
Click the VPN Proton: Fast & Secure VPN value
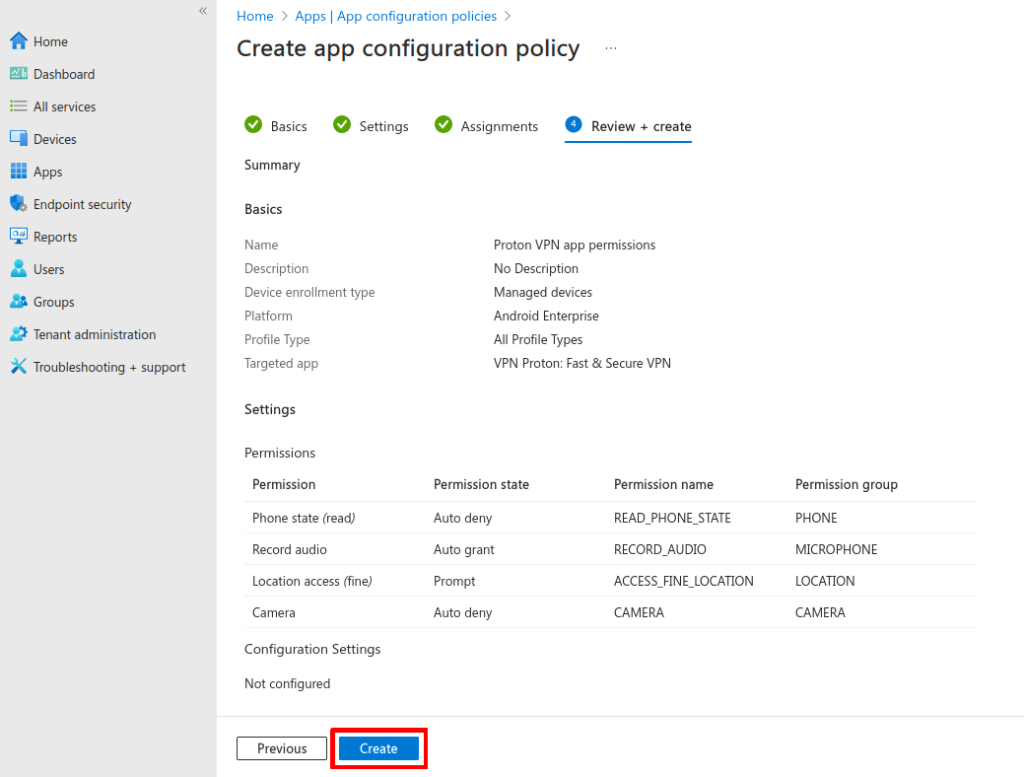[x=582, y=363]
